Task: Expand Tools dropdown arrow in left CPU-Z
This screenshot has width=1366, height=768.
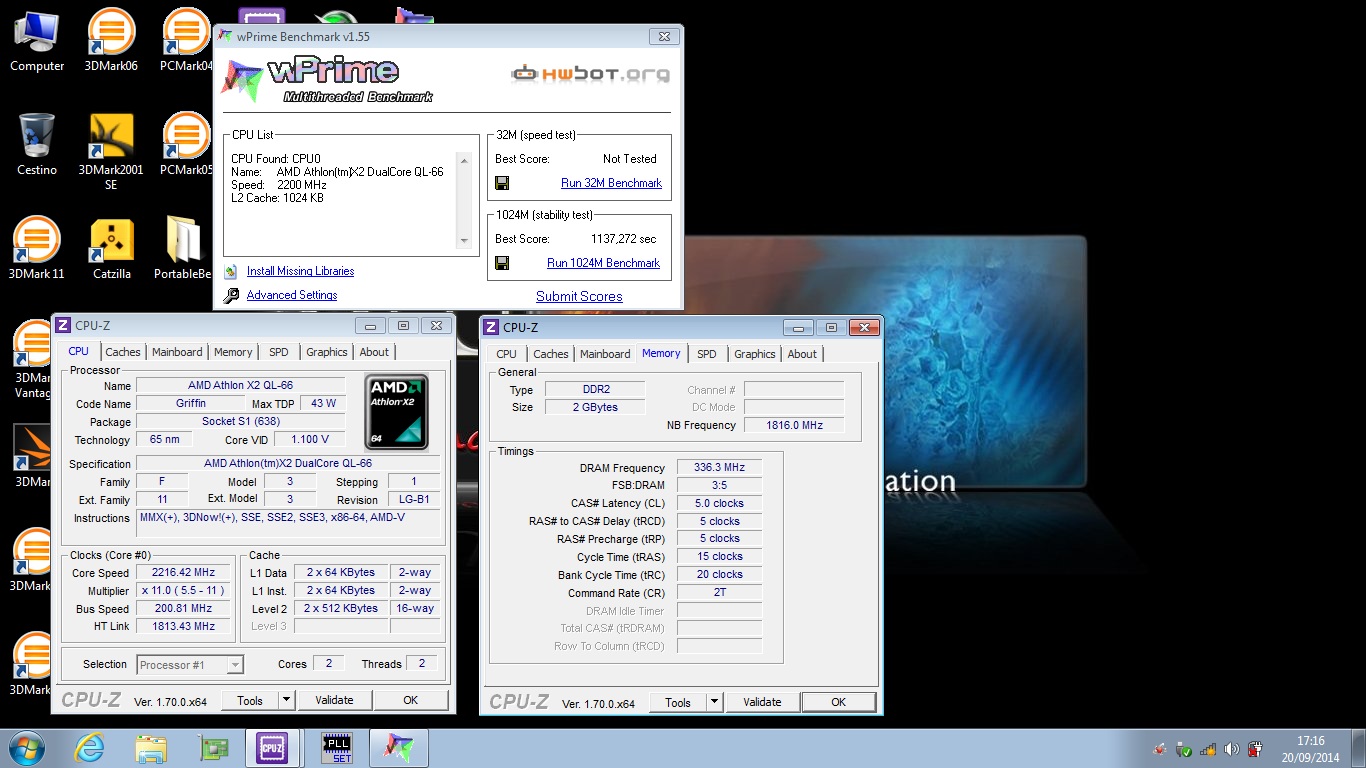Action: [x=287, y=700]
